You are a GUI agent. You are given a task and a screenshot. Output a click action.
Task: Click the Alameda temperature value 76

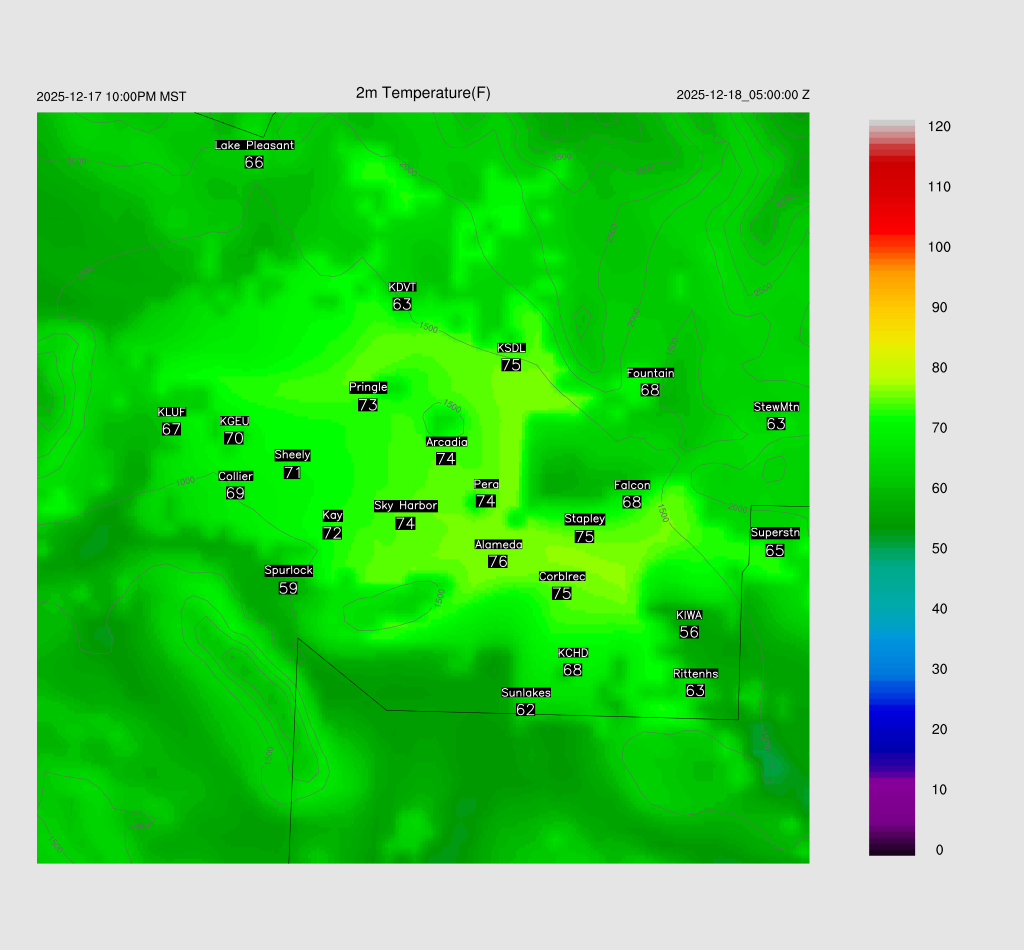498,562
